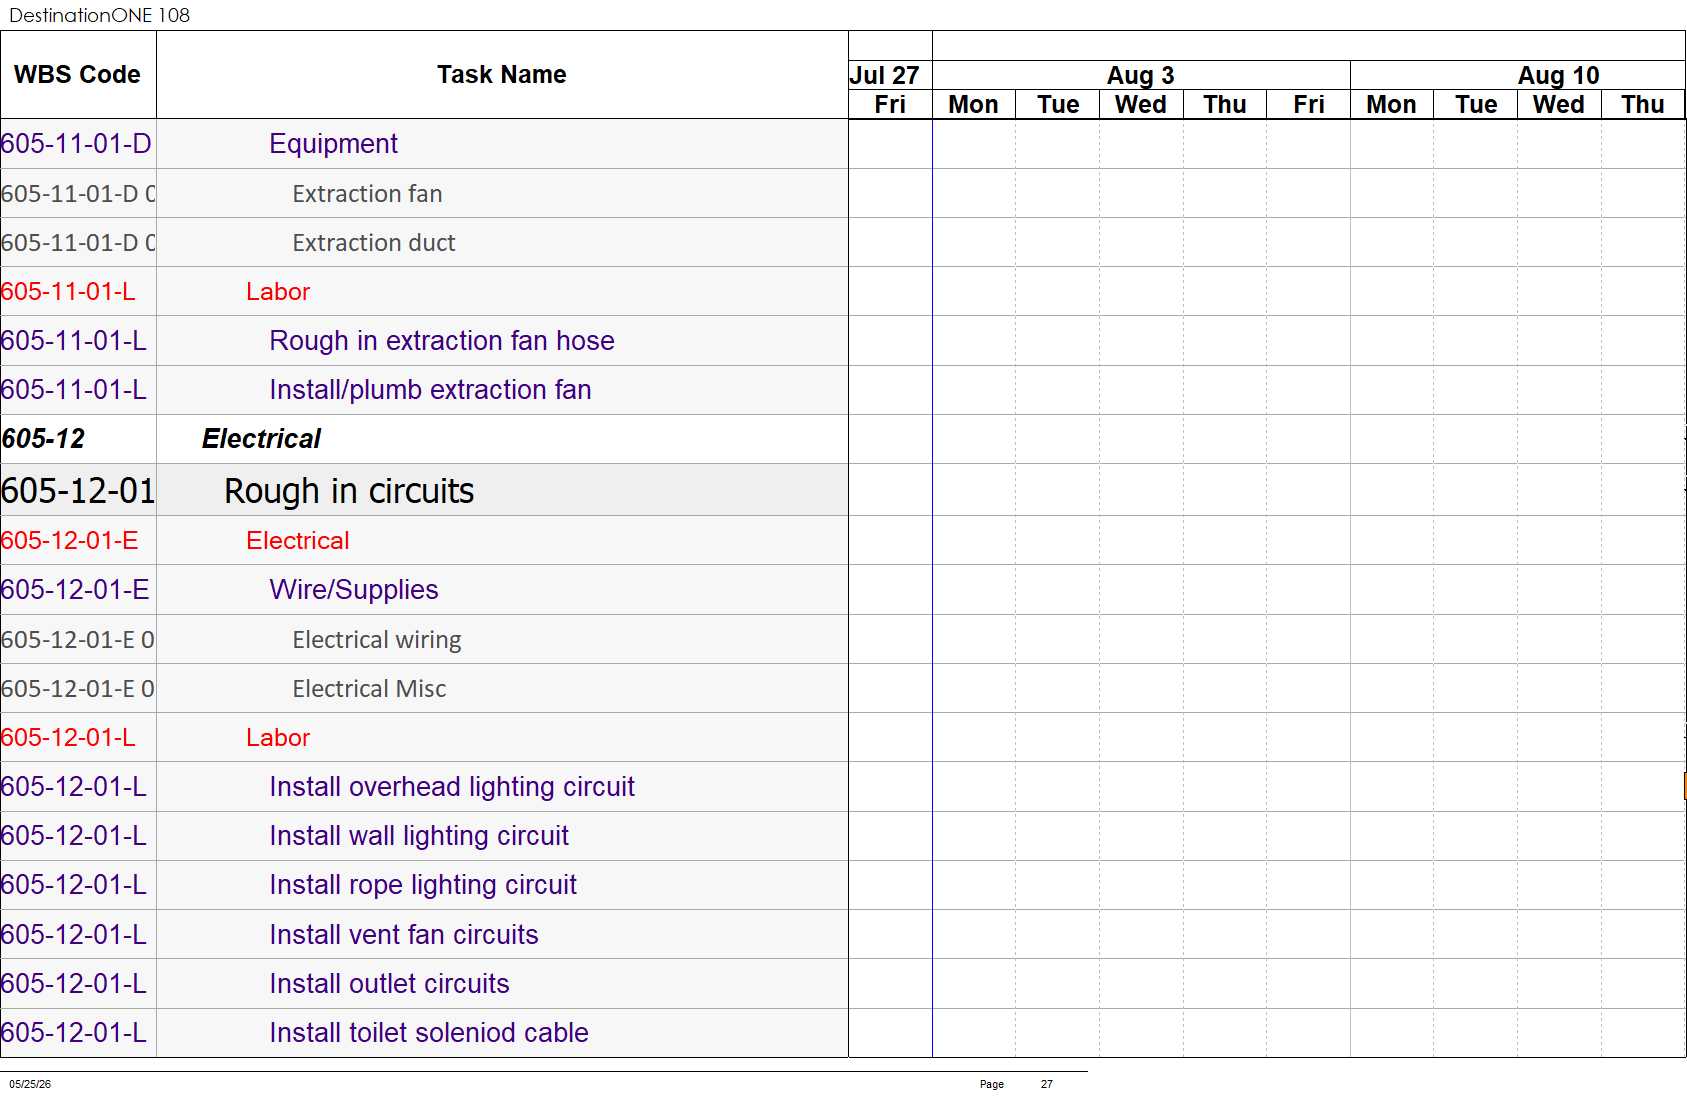Select Install overhead lighting circuit task
Viewport: 1687px width, 1097px height.
click(x=452, y=787)
